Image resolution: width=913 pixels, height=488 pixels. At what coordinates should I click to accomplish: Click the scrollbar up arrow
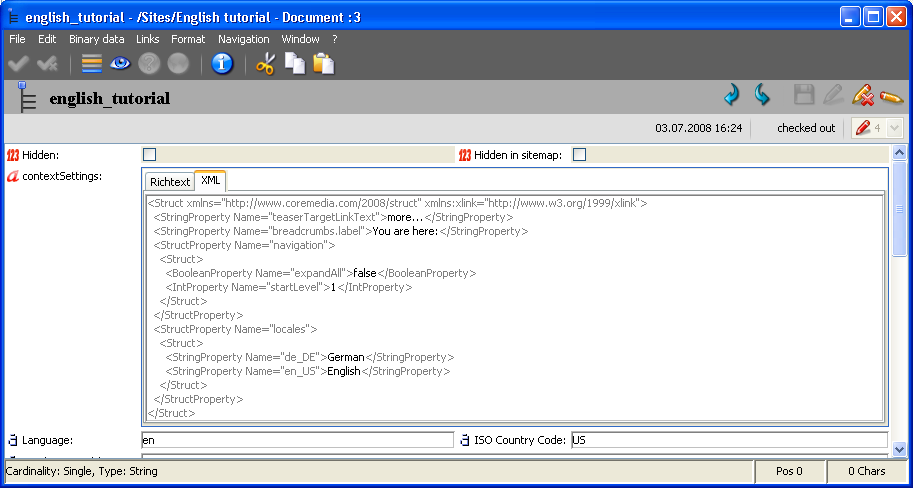click(x=899, y=153)
